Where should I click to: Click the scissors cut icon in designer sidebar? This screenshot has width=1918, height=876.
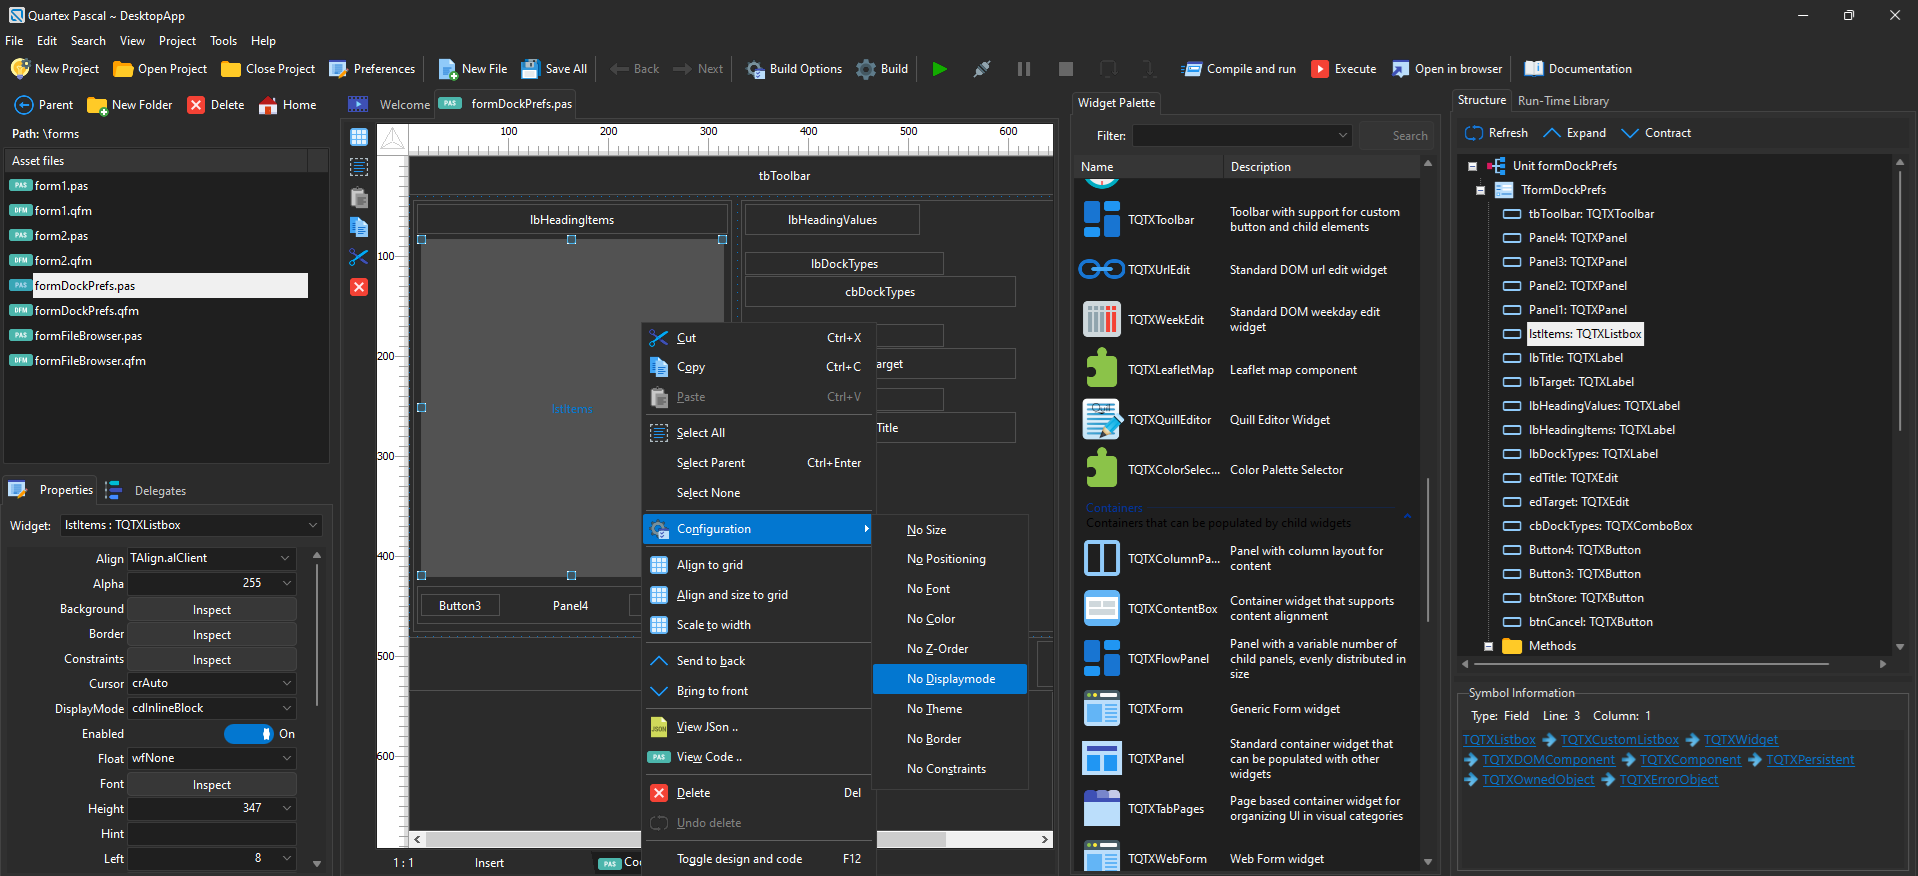[x=359, y=257]
